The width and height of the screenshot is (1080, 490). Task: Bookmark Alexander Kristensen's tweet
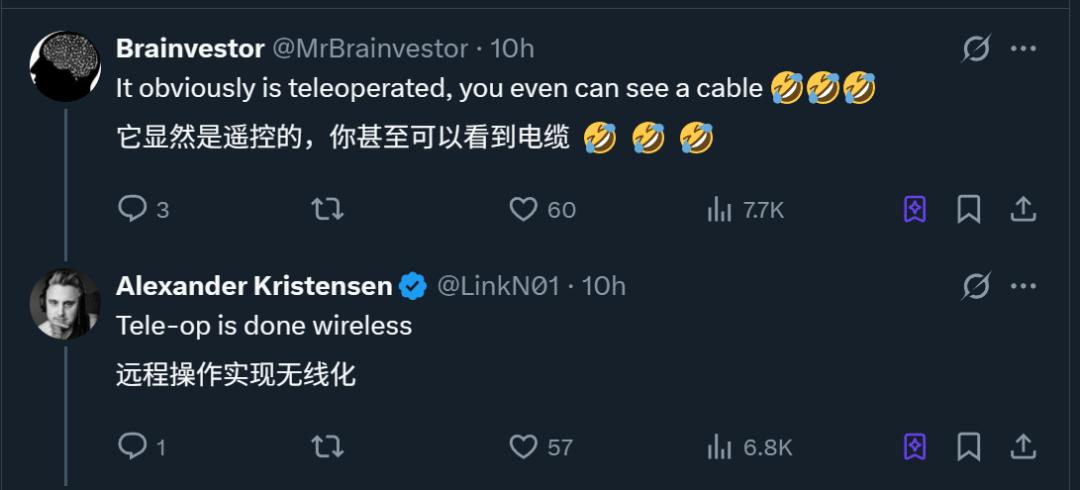pyautogui.click(x=968, y=447)
